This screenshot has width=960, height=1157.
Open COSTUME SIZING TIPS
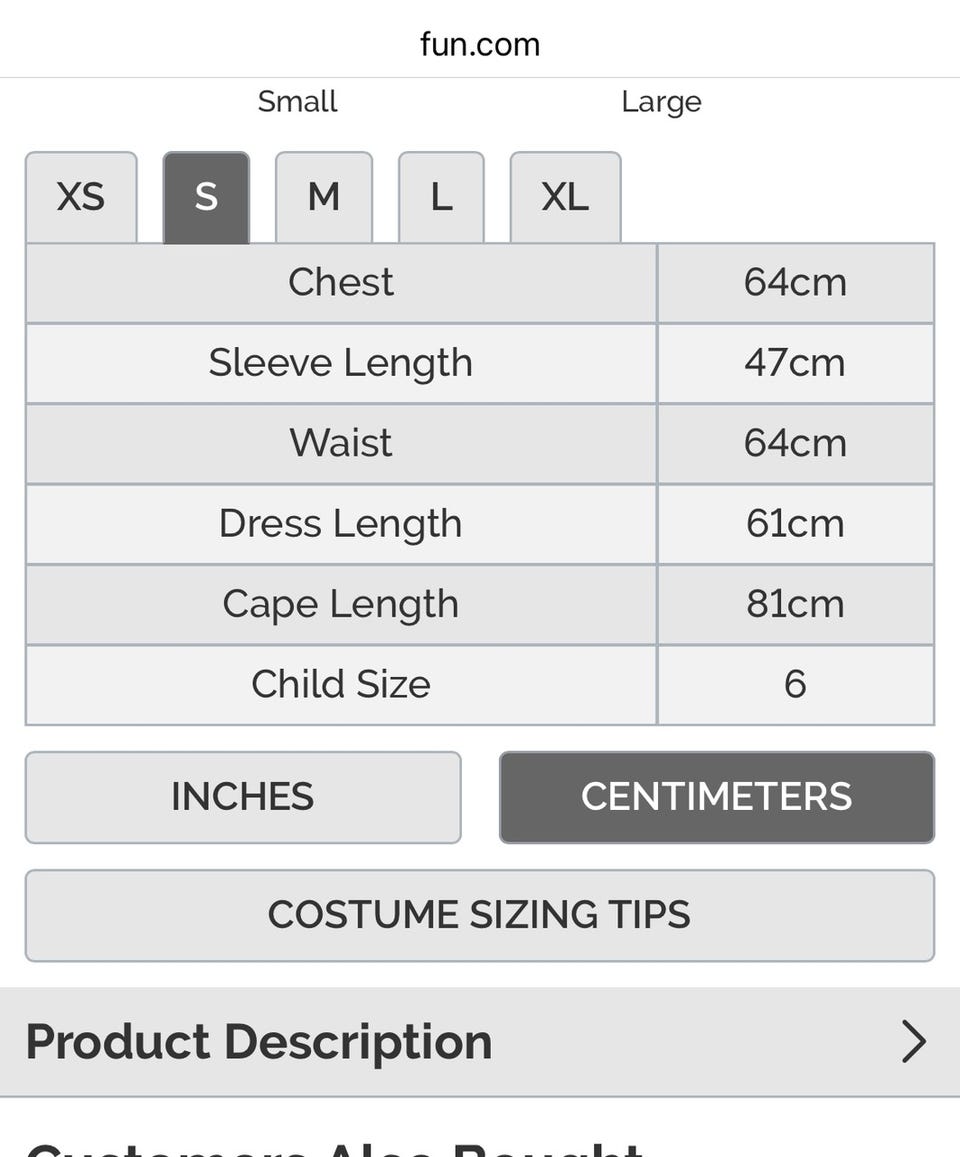(479, 915)
